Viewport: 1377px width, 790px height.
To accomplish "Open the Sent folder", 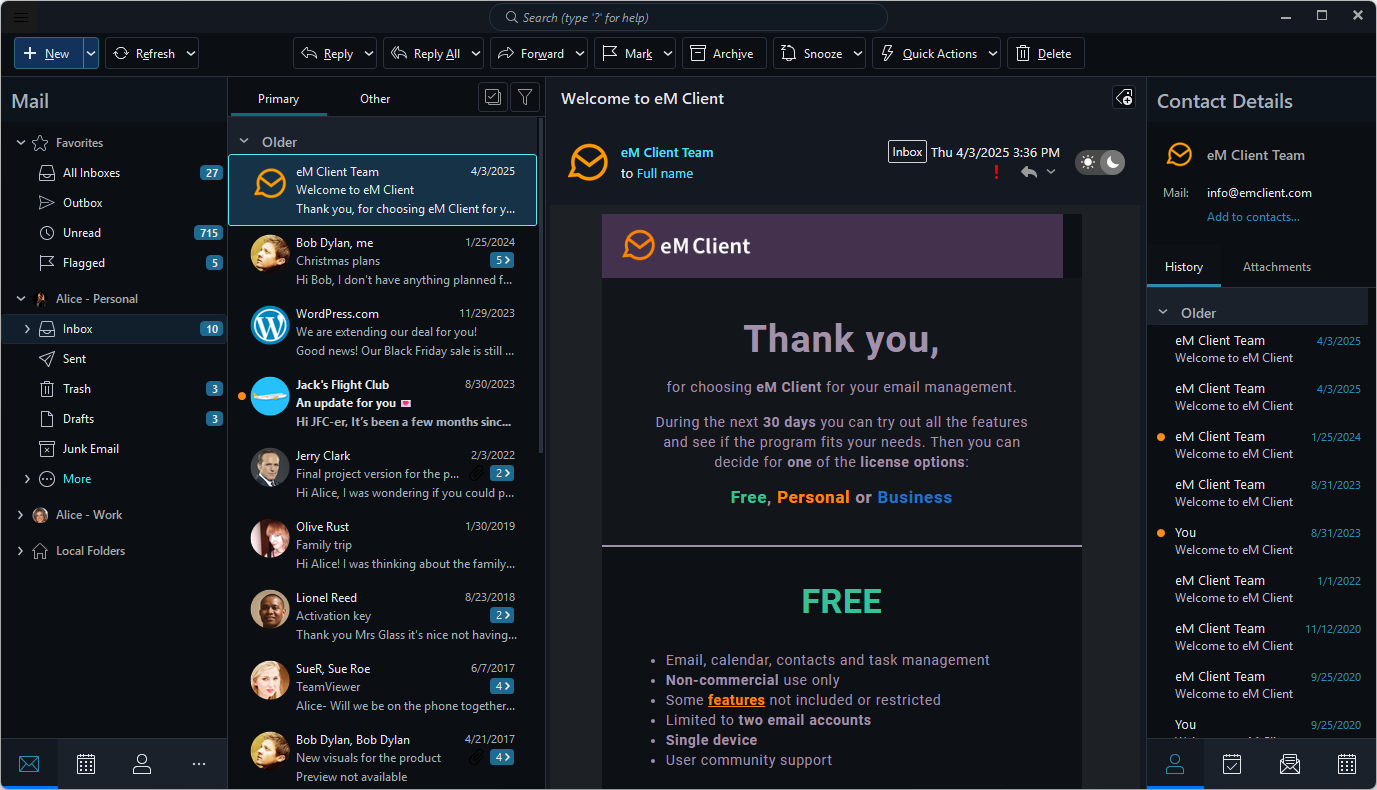I will (114, 359).
